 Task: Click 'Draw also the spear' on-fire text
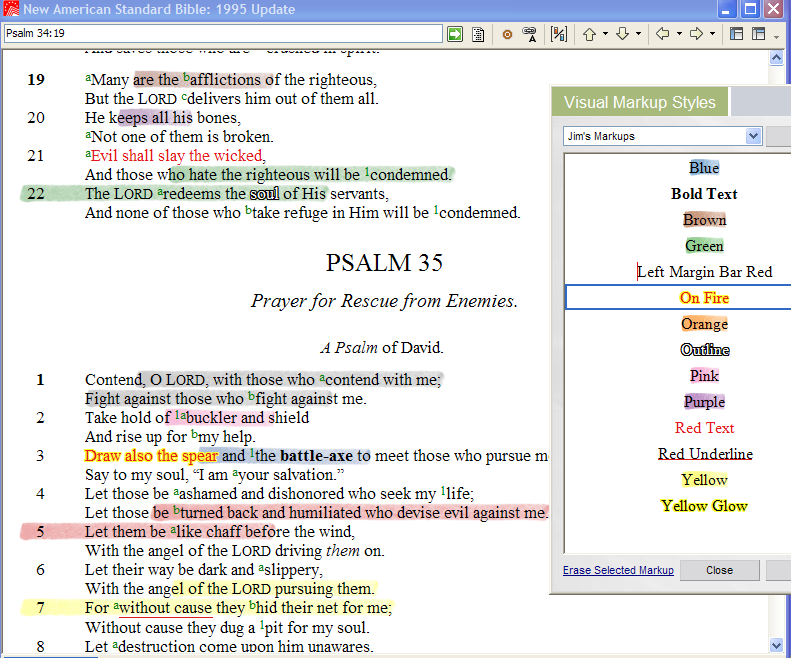151,456
